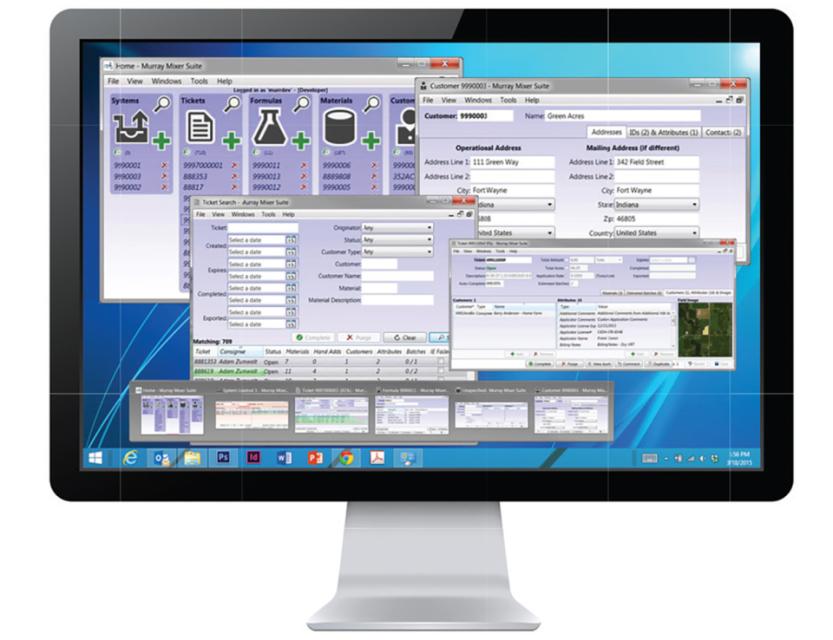Open the Status dropdown in Ticket Search
The image size is (833, 640).
coord(397,240)
